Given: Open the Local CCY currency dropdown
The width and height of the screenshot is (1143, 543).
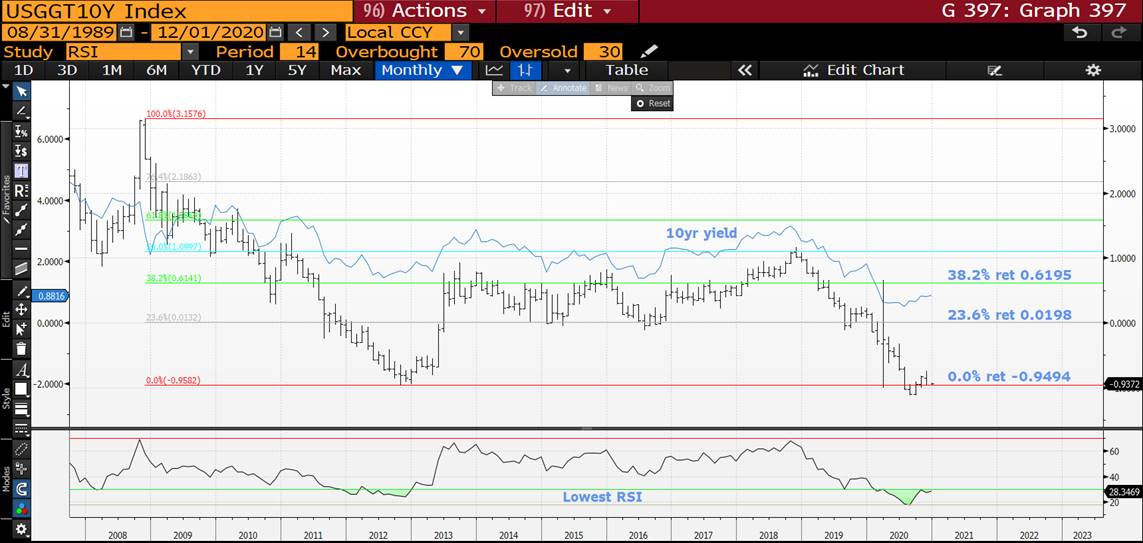Looking at the screenshot, I should [x=460, y=32].
